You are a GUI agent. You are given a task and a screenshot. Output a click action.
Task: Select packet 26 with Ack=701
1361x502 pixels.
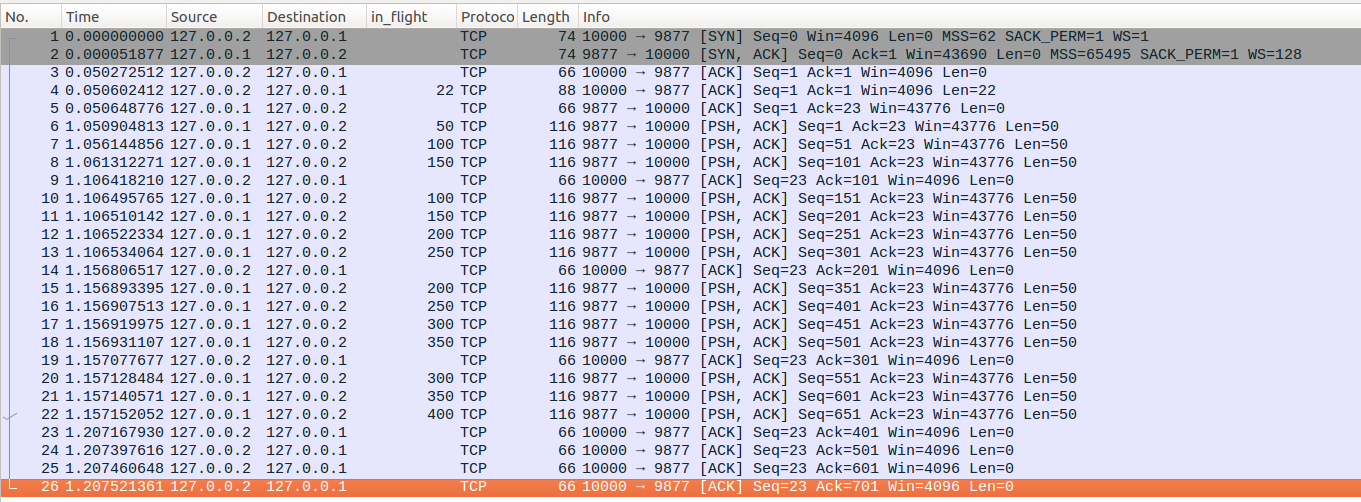(x=680, y=487)
